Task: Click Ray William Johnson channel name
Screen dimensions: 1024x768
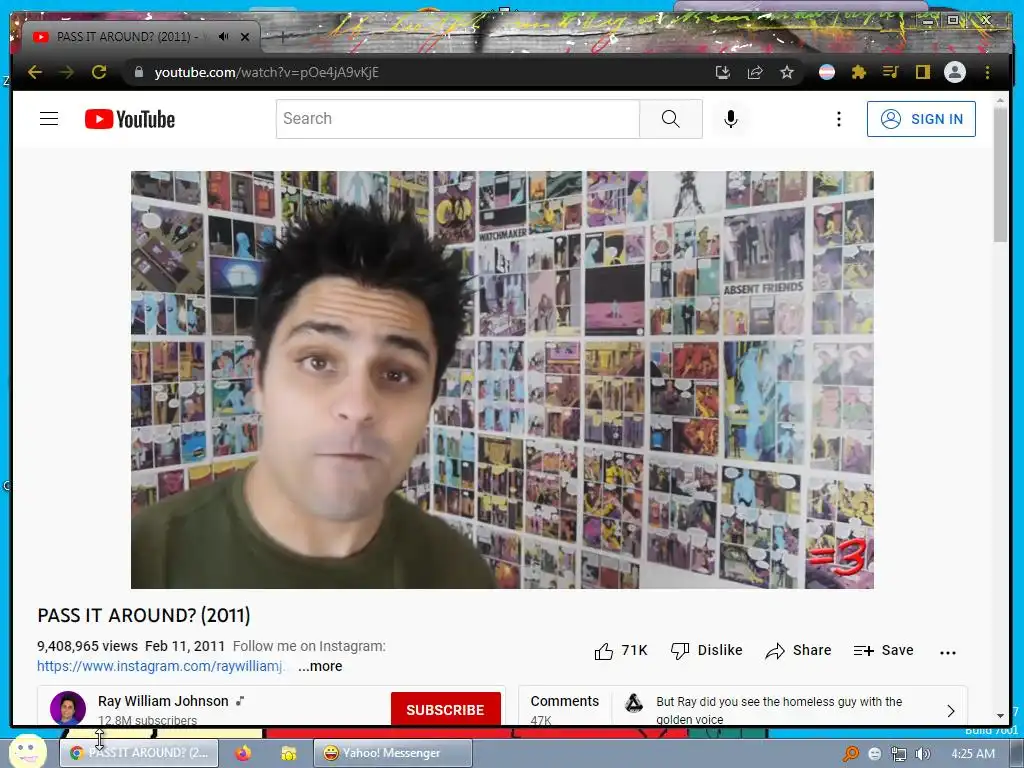Action: [x=163, y=701]
